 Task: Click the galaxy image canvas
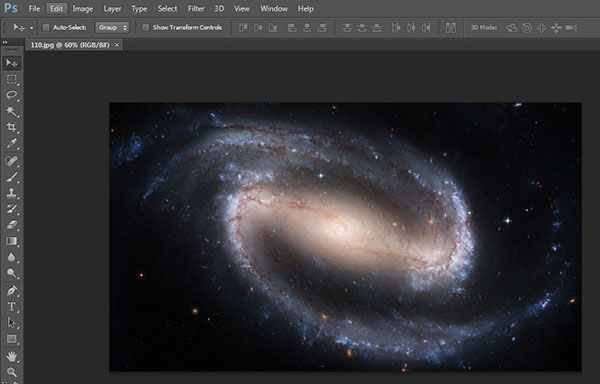(x=345, y=237)
